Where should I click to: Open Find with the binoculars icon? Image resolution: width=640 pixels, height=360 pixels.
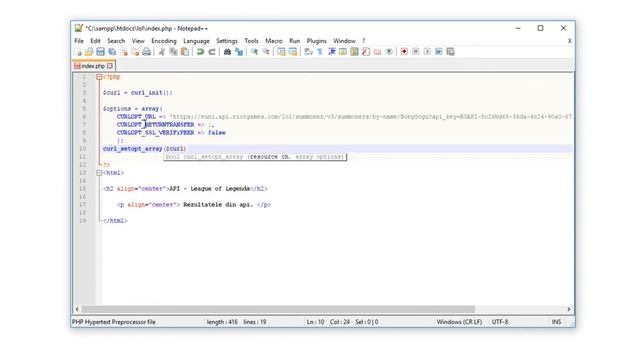[x=227, y=52]
